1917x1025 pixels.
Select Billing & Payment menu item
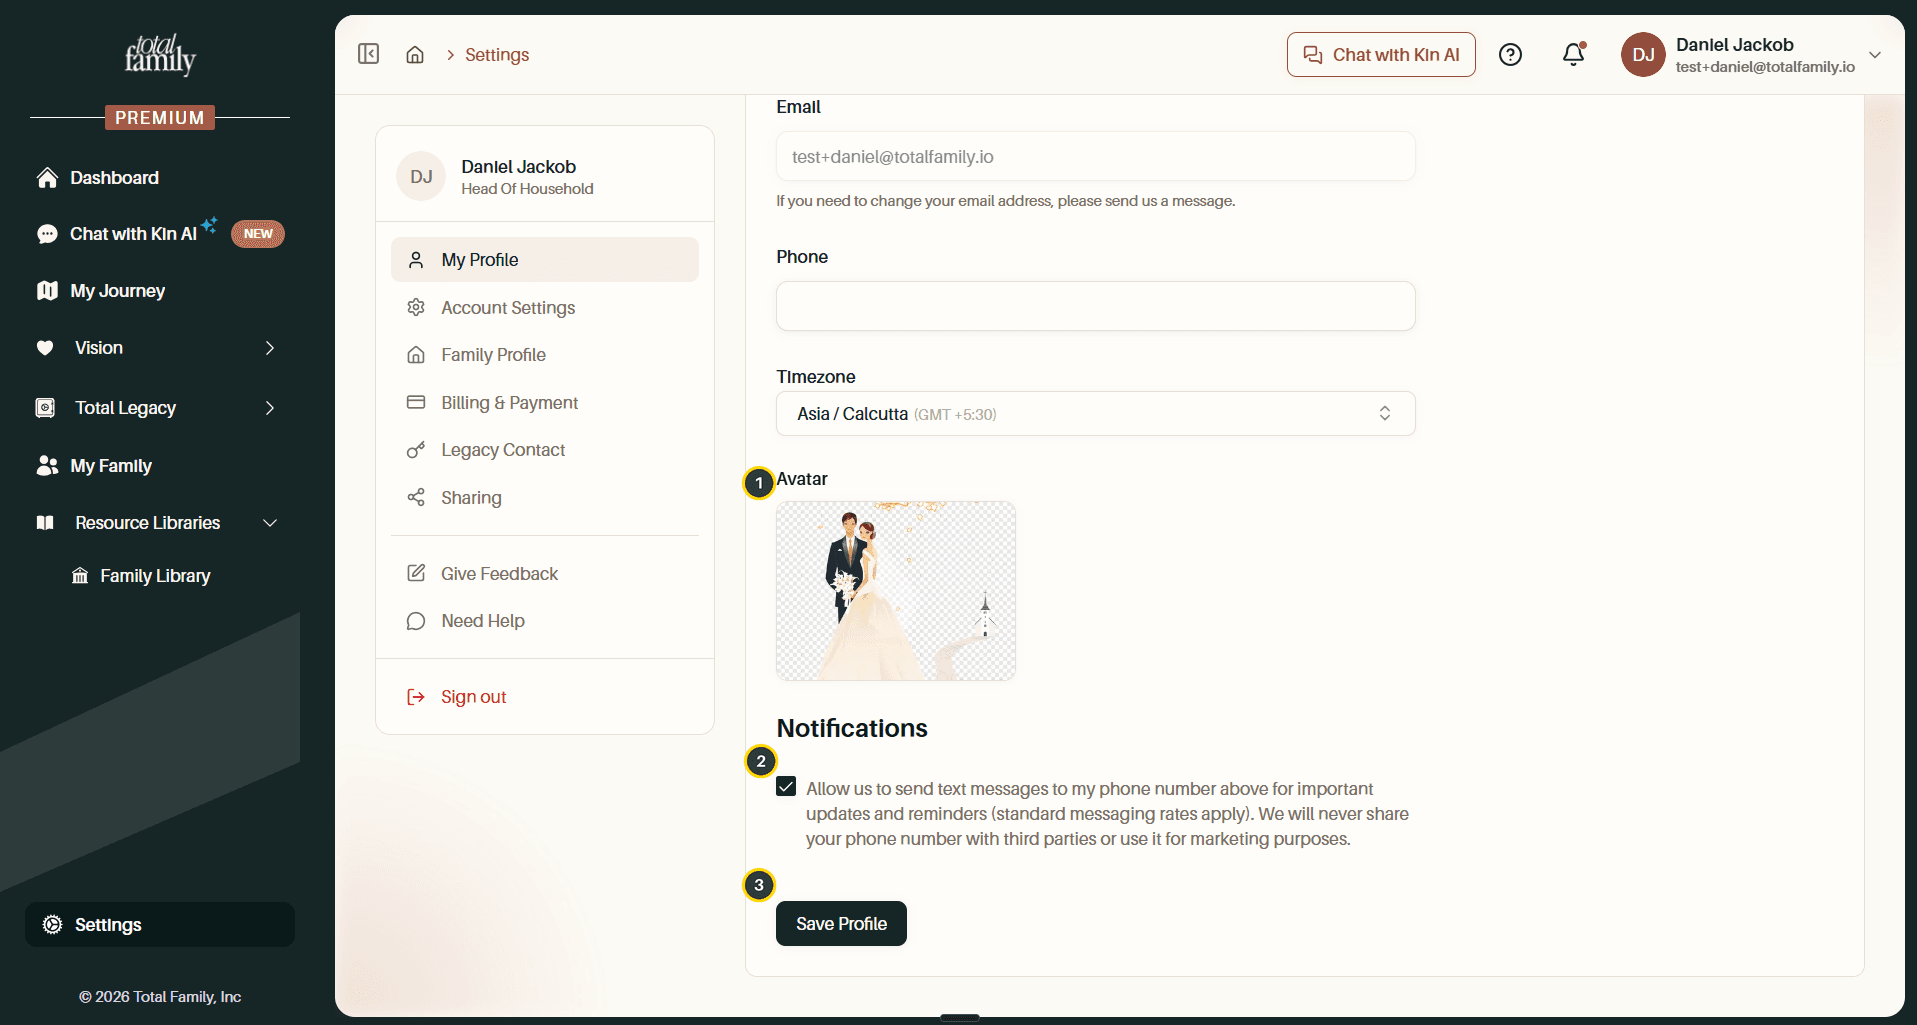pos(545,403)
